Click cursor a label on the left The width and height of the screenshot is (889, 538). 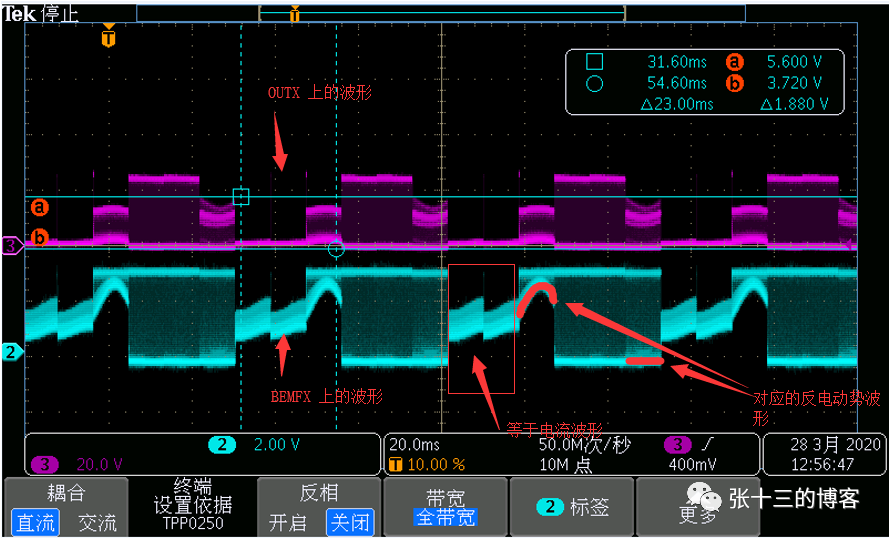coord(39,207)
